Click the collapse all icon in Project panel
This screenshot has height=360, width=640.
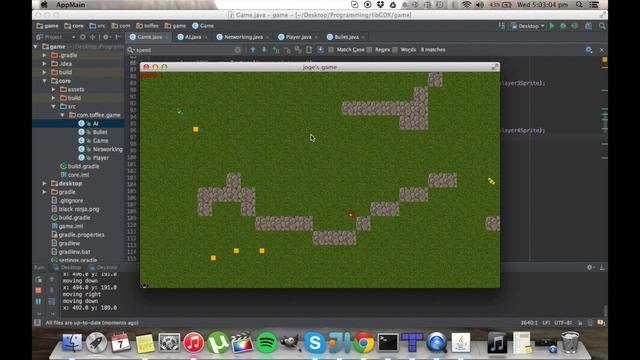click(x=93, y=37)
